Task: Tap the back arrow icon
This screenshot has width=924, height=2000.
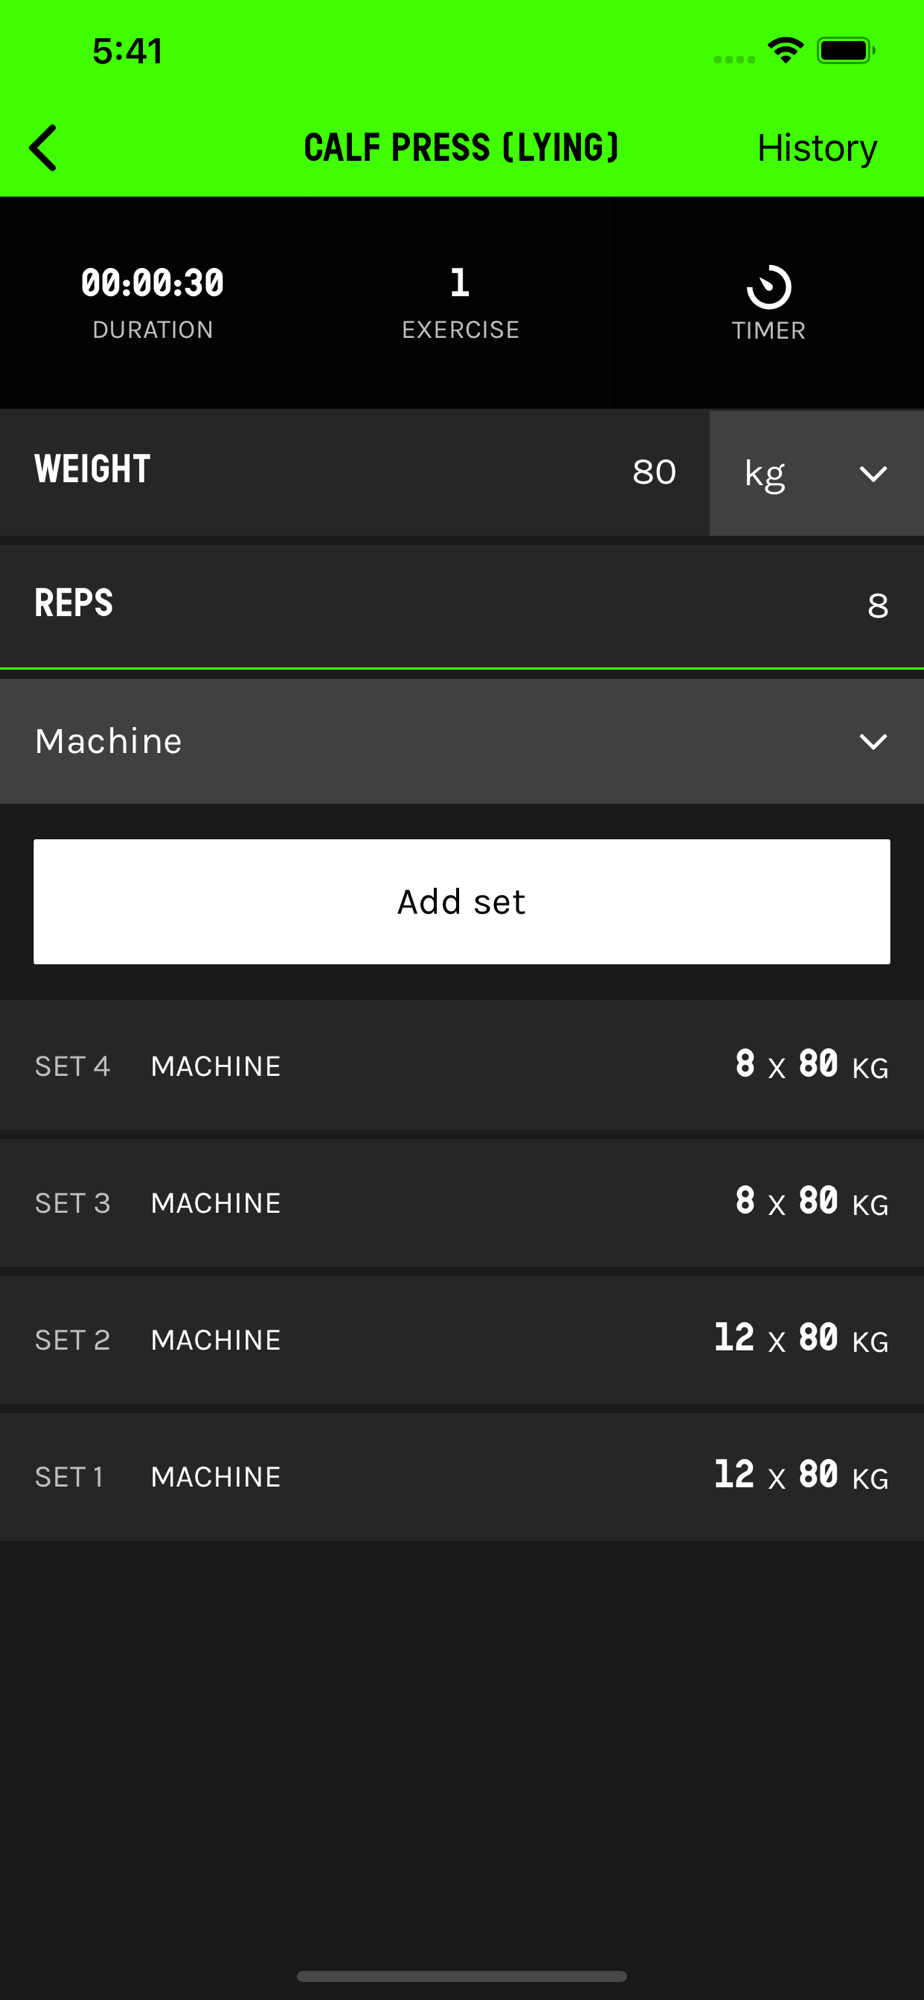Action: pyautogui.click(x=43, y=148)
